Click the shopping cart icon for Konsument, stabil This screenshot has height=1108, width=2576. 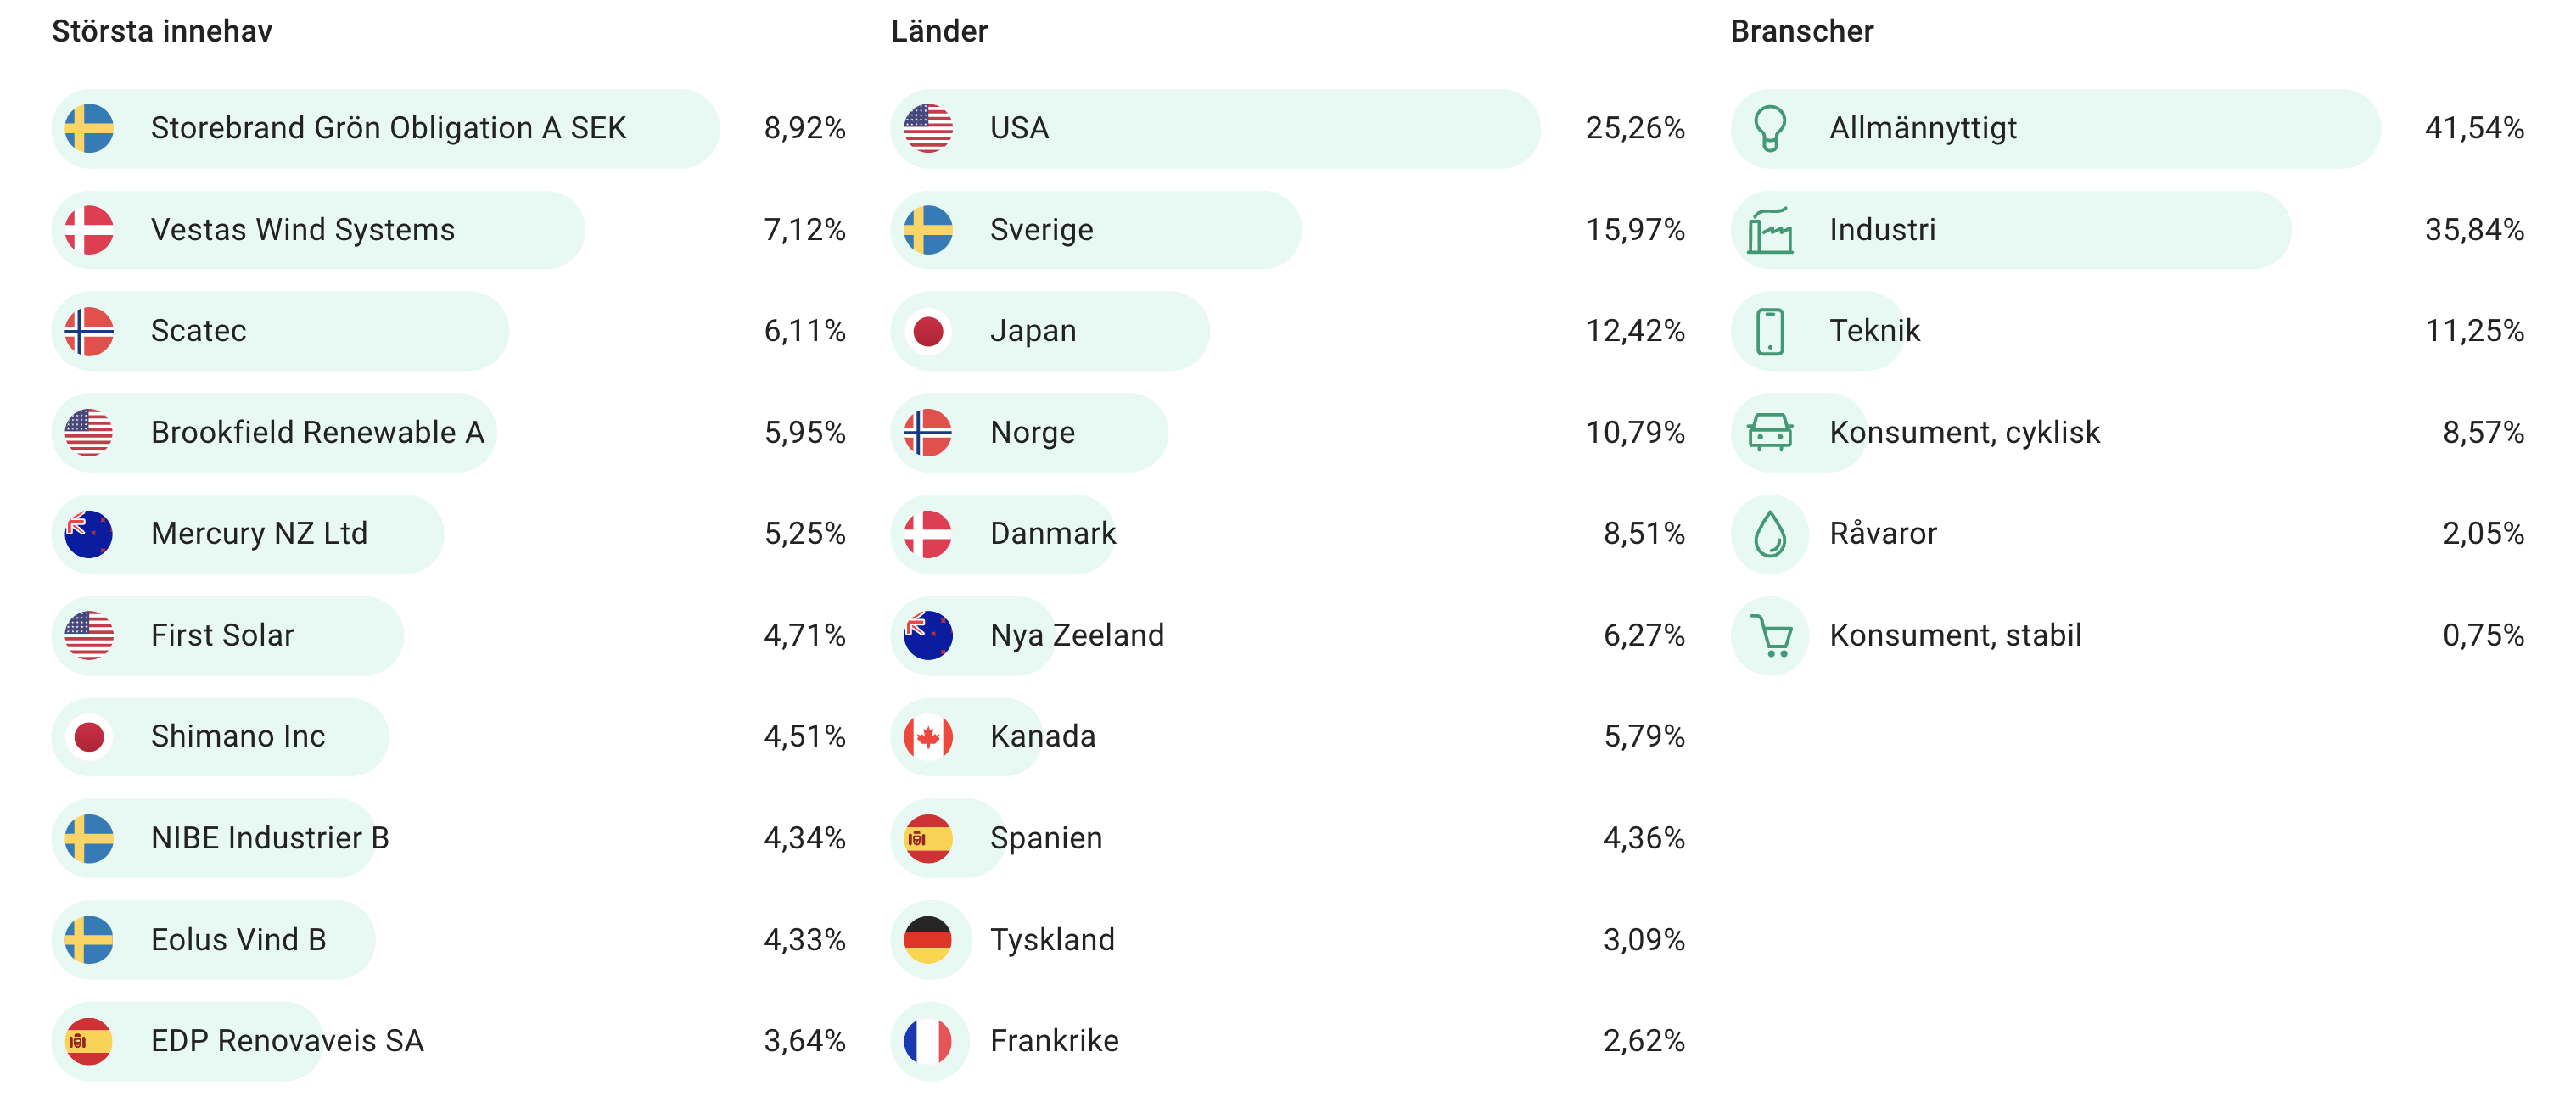click(1771, 635)
